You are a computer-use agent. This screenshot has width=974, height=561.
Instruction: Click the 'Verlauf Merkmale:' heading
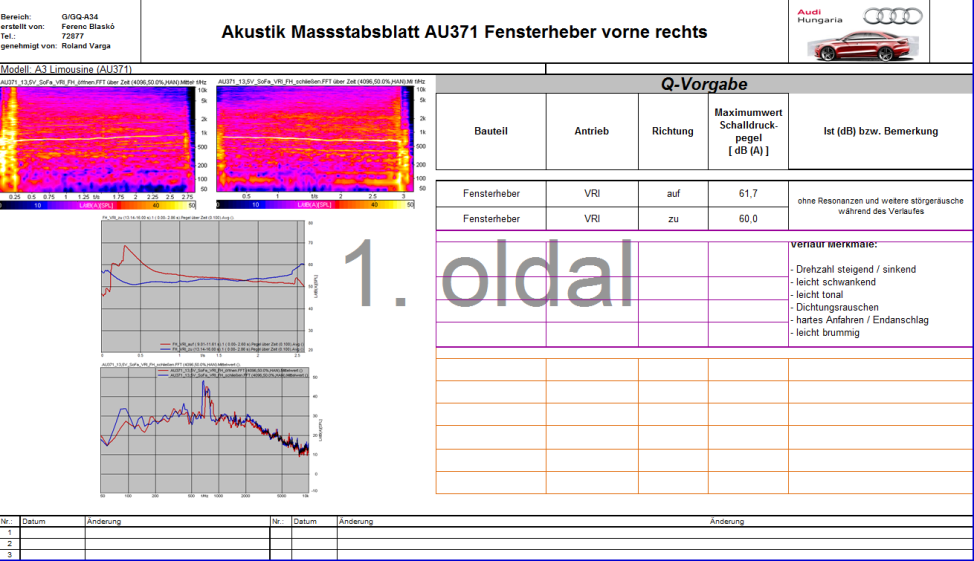tap(834, 245)
